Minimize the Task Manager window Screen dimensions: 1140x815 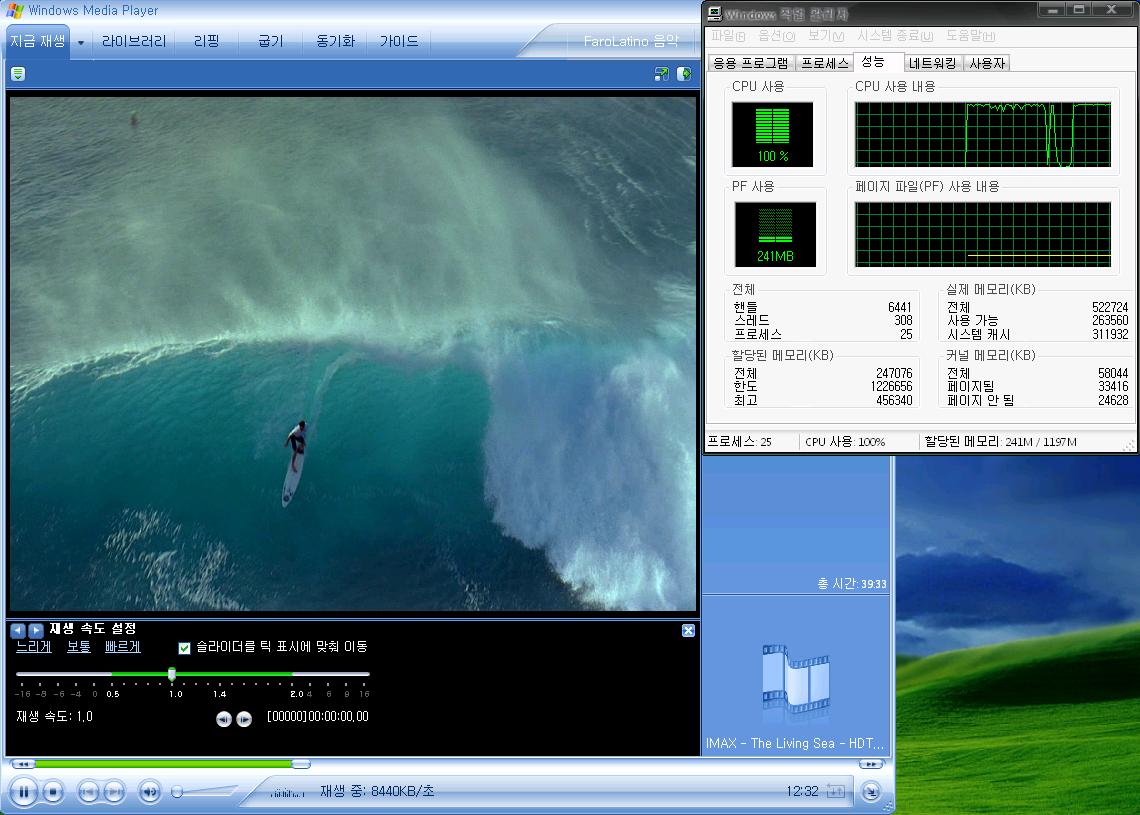pyautogui.click(x=1051, y=9)
